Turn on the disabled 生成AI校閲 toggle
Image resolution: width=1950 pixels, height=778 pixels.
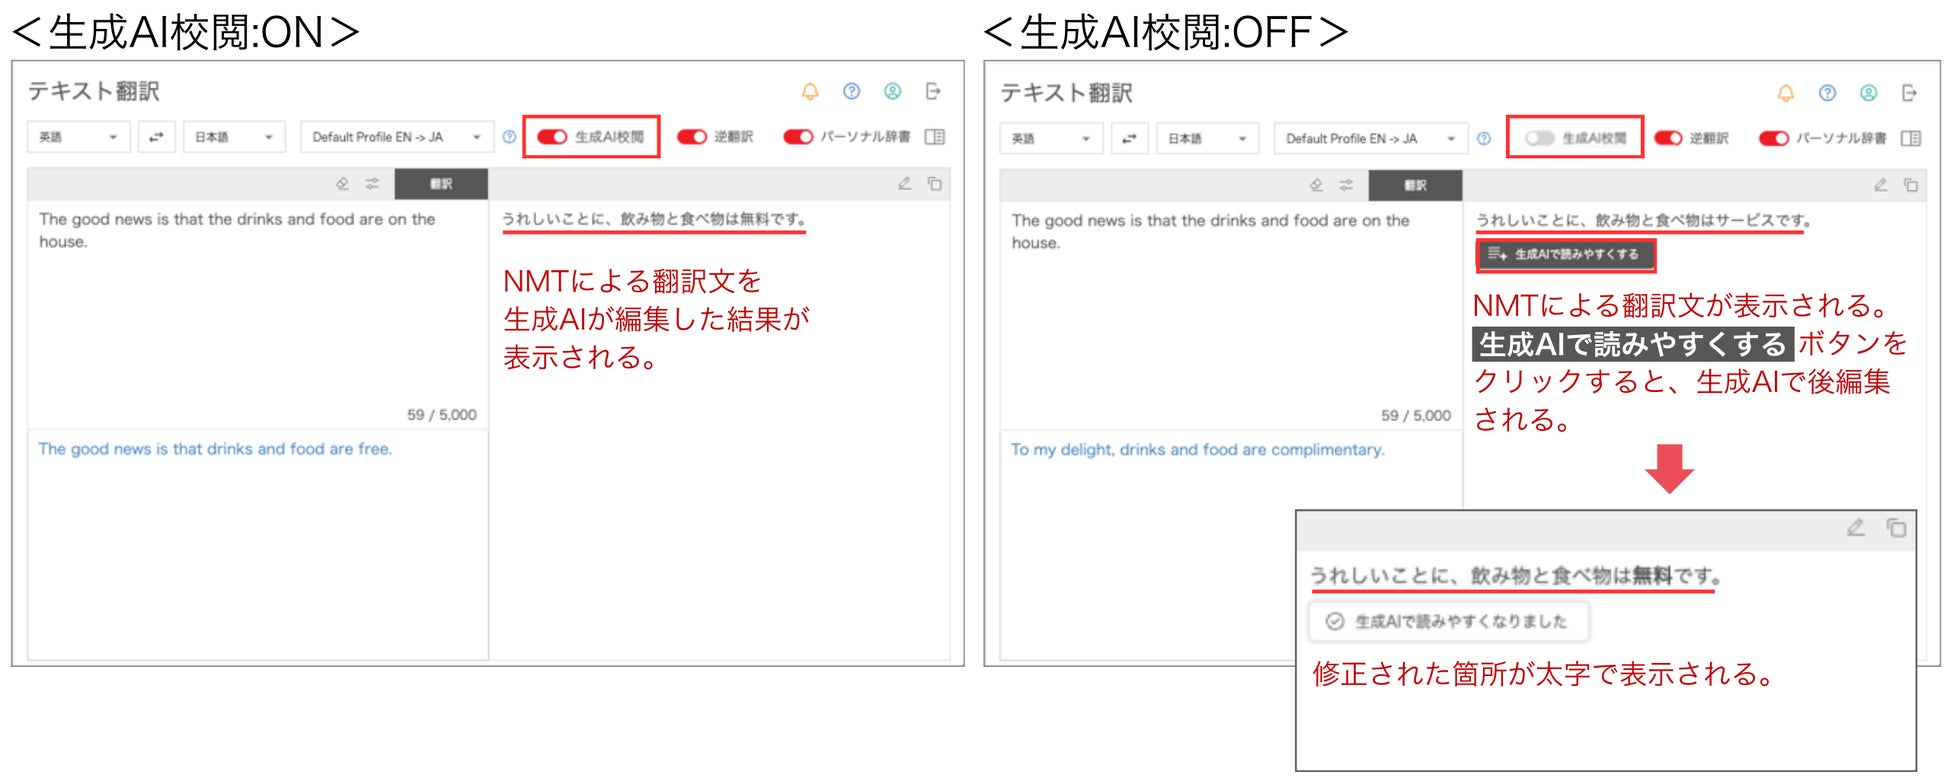[x=1539, y=138]
